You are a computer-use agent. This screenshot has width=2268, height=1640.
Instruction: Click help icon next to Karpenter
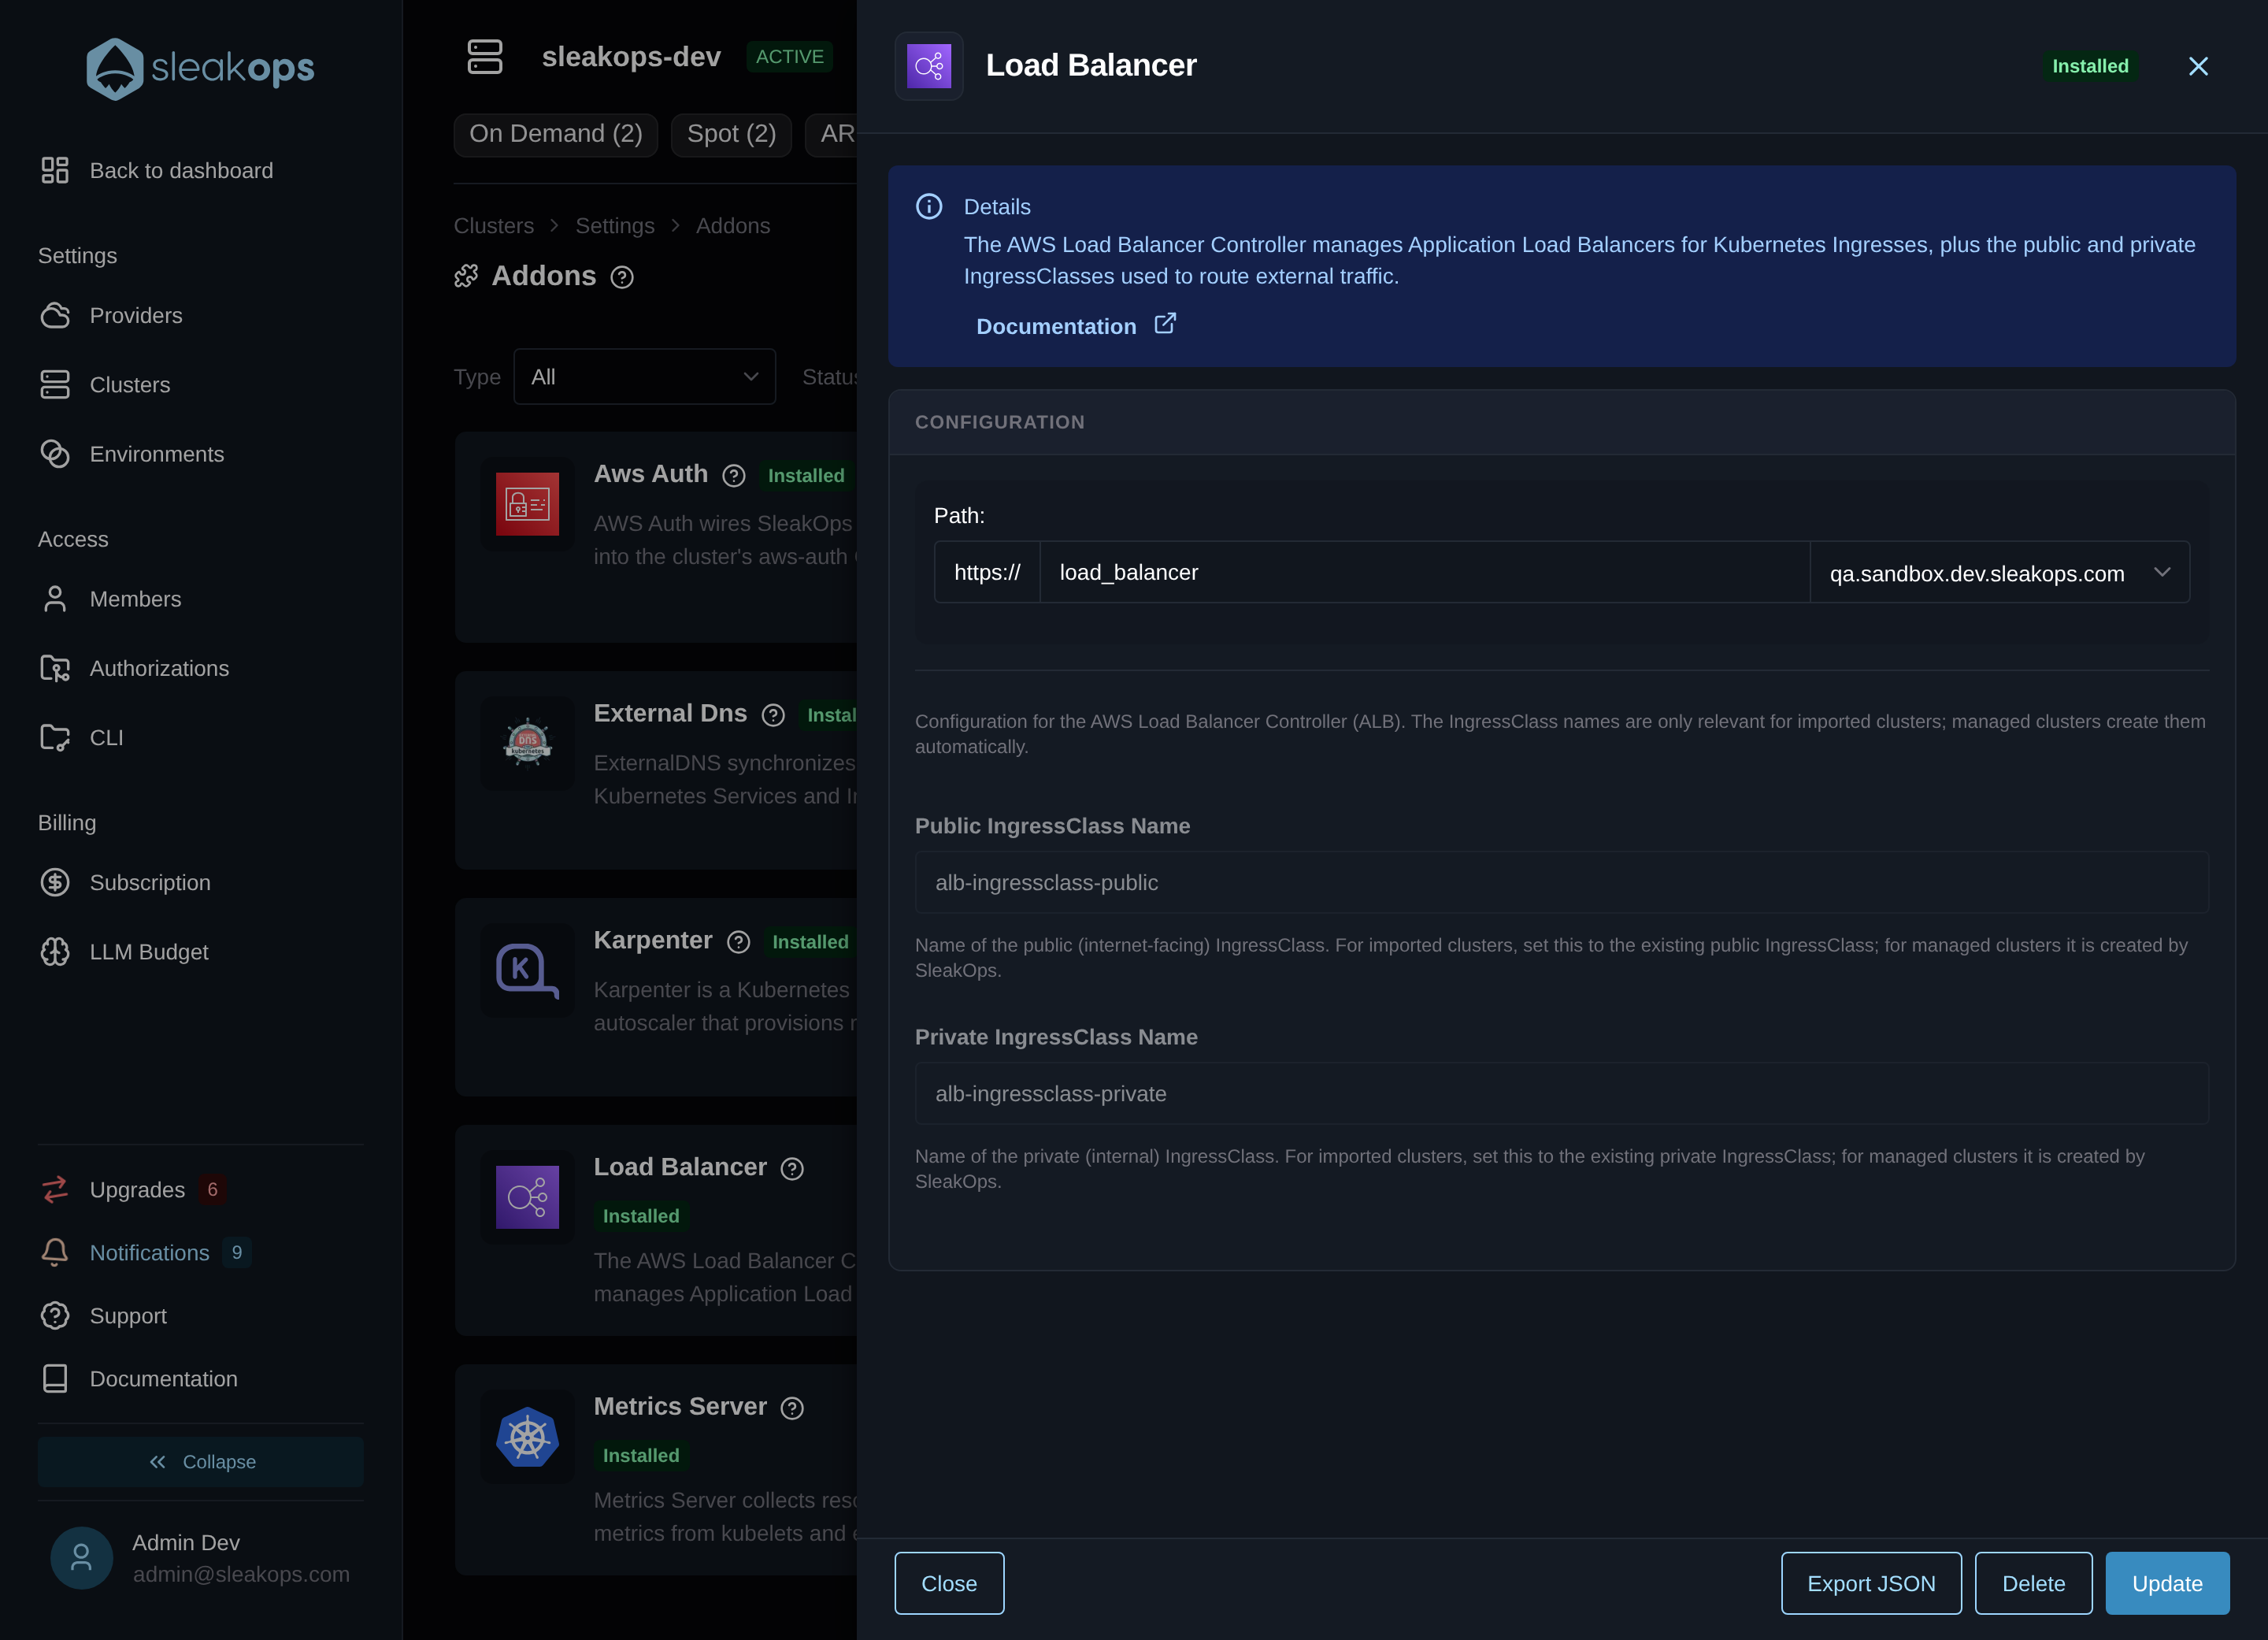click(739, 942)
